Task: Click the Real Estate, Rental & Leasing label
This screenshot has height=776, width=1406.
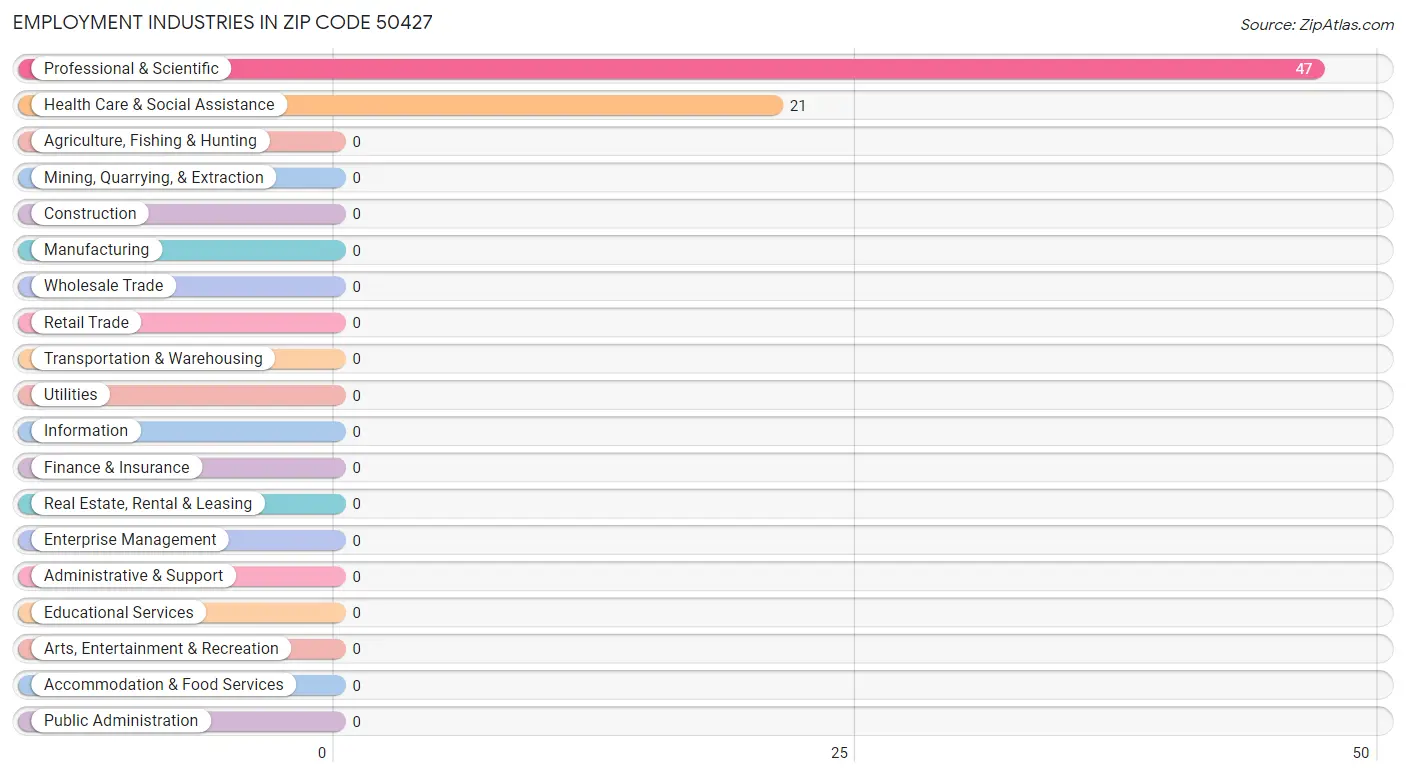Action: point(148,503)
